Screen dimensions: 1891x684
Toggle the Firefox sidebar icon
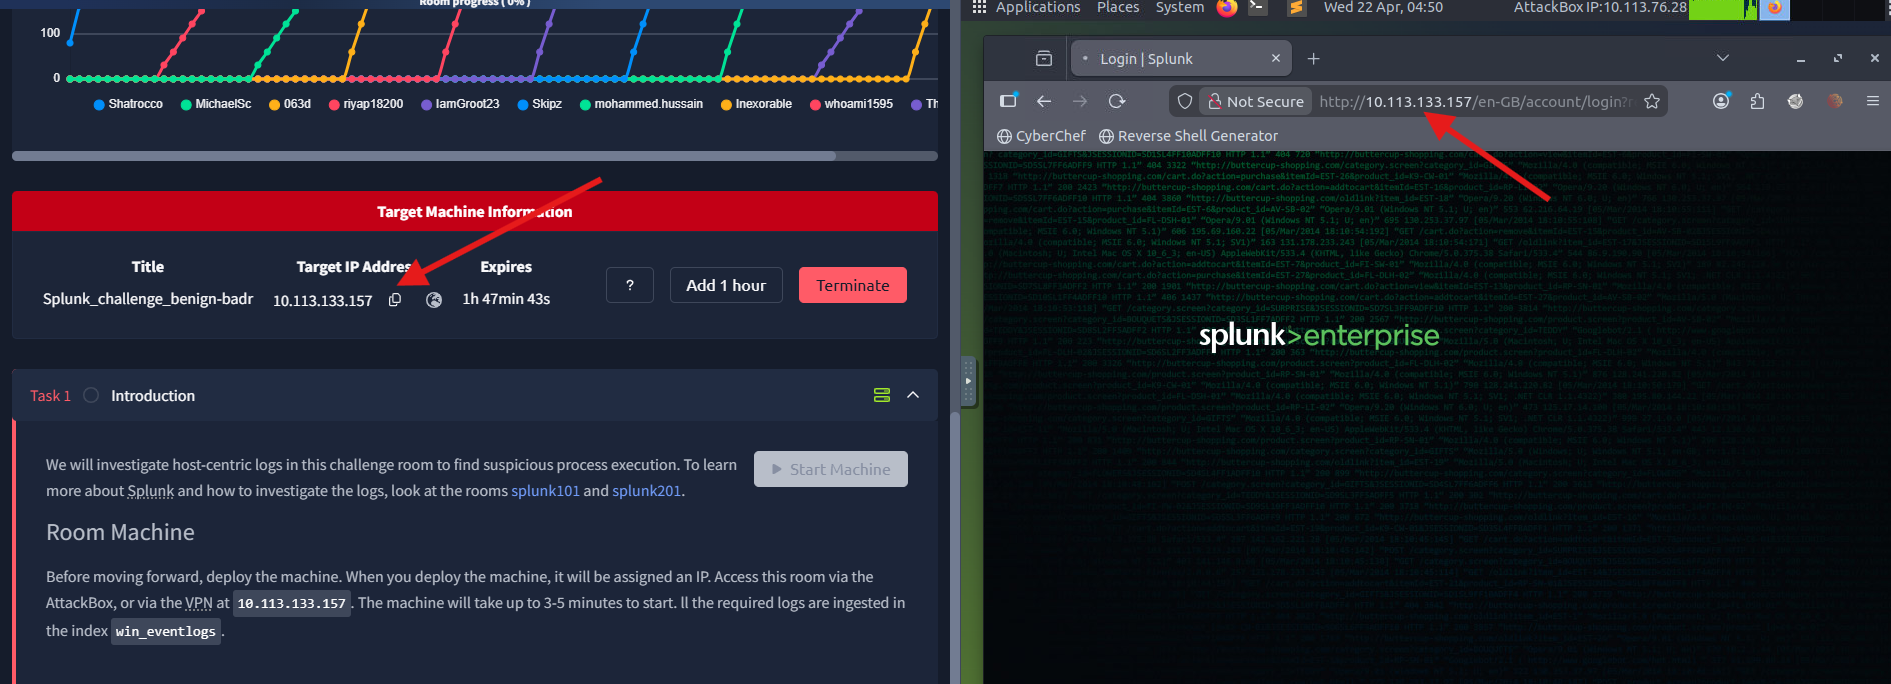click(1008, 101)
